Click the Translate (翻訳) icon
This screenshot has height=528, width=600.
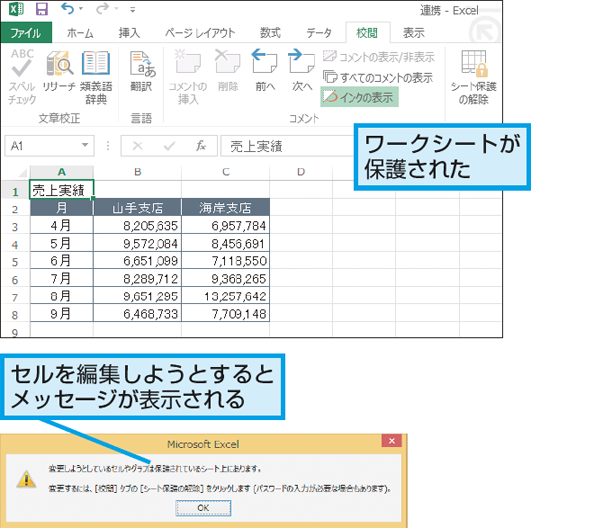(x=143, y=68)
